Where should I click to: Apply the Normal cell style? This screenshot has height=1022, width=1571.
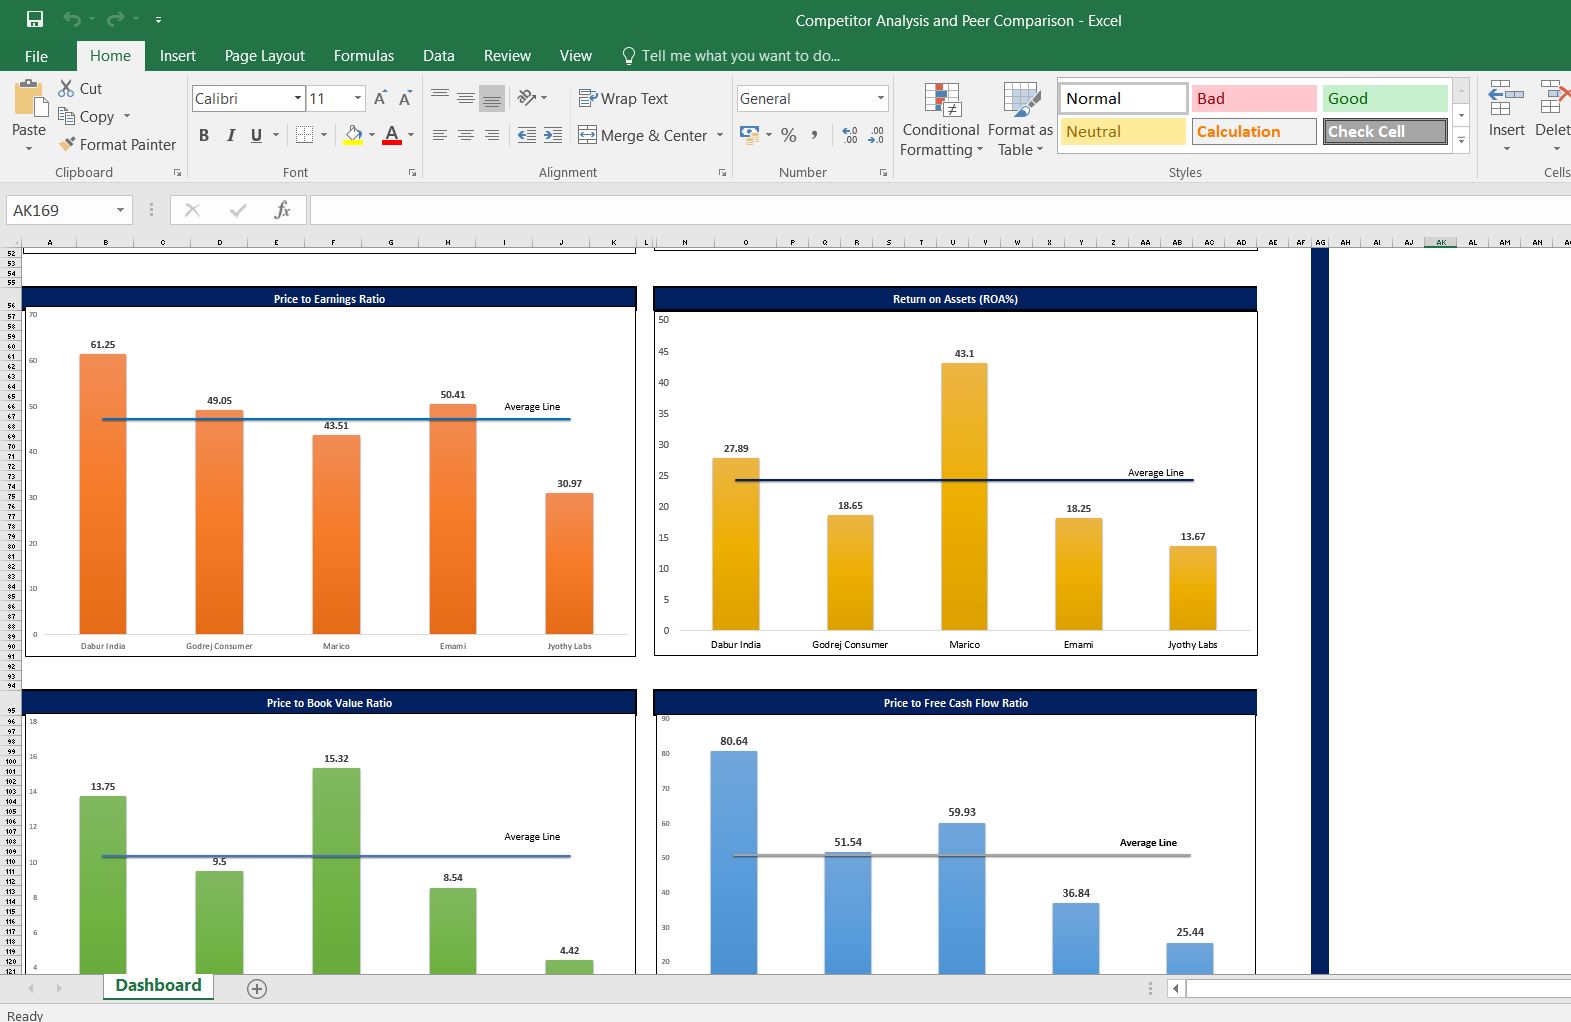point(1123,98)
